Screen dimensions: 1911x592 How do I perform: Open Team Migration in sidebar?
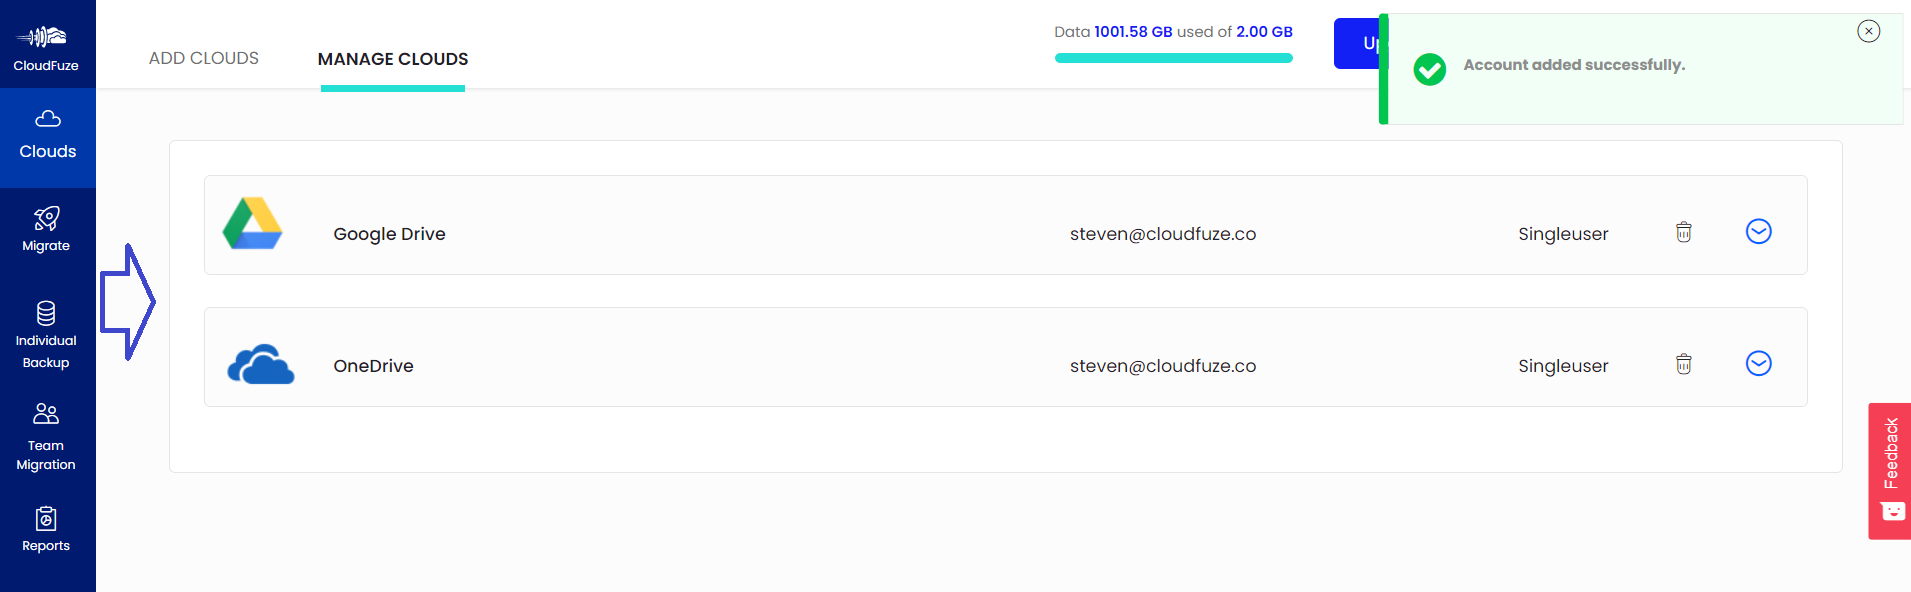pyautogui.click(x=46, y=437)
